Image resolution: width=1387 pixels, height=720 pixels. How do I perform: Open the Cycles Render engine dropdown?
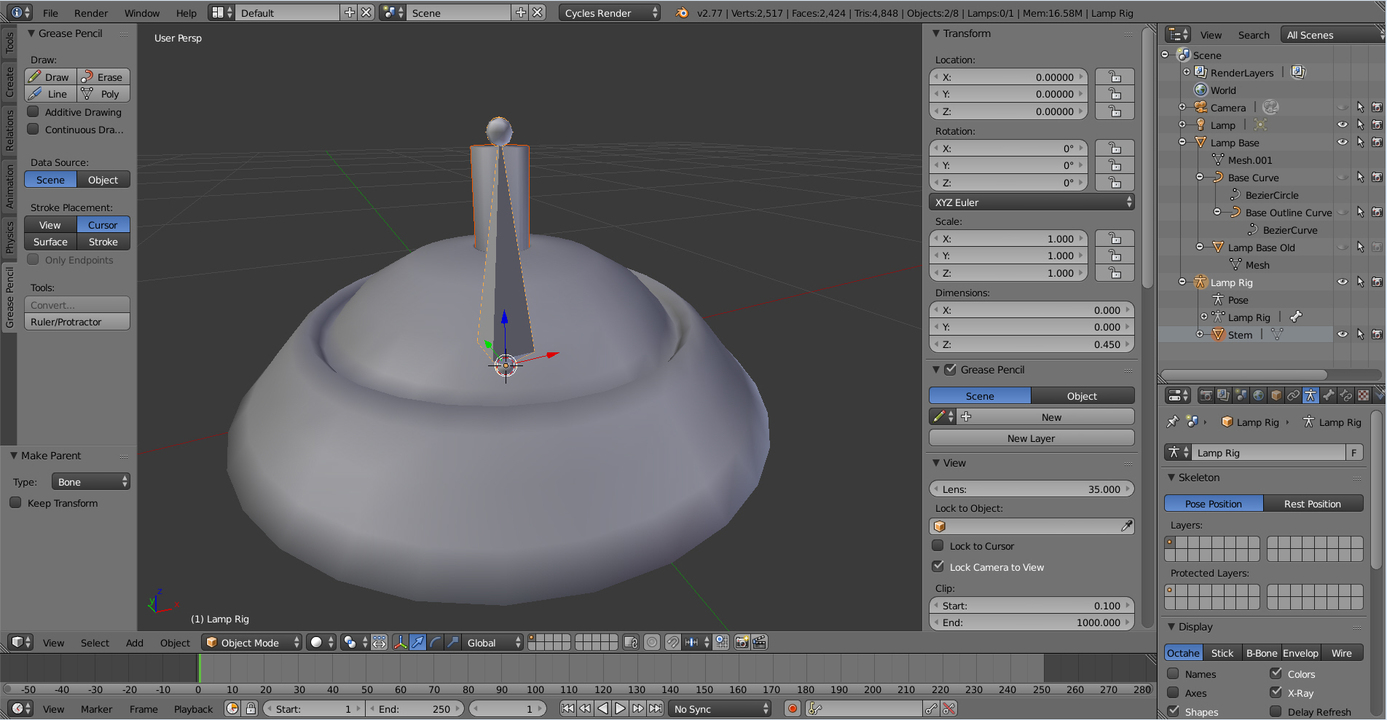(x=610, y=13)
